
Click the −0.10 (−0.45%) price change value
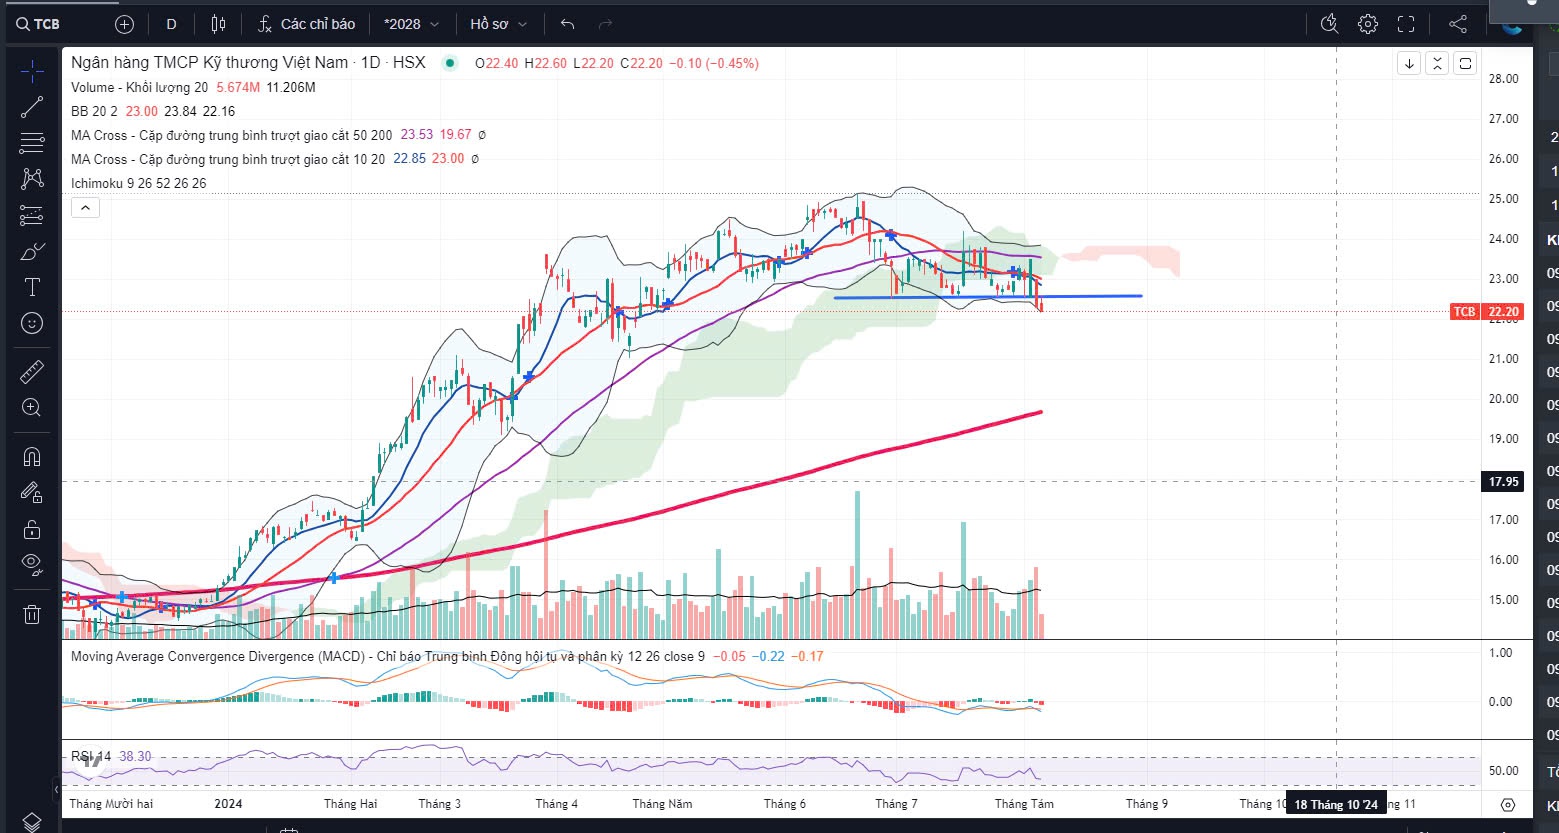(712, 63)
